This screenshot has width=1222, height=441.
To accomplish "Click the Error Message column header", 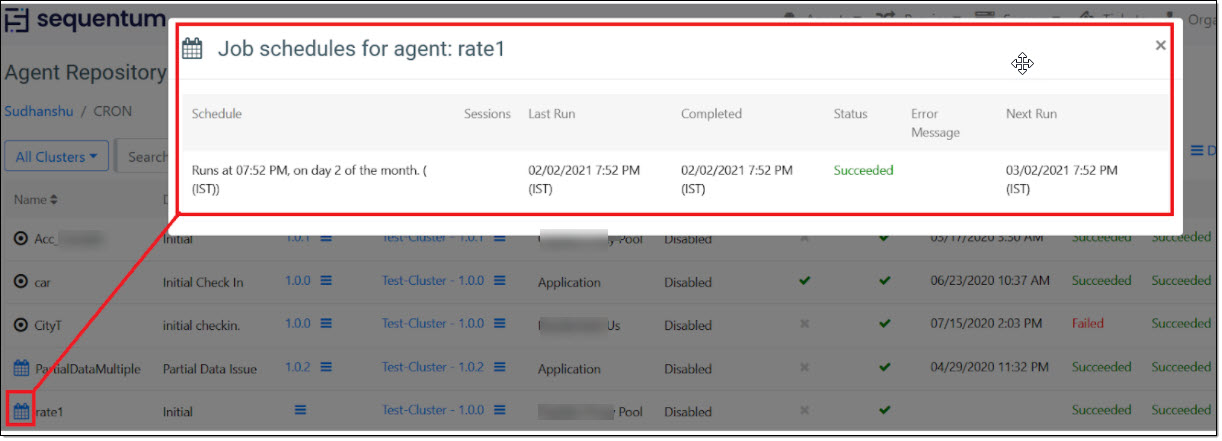I will [935, 123].
